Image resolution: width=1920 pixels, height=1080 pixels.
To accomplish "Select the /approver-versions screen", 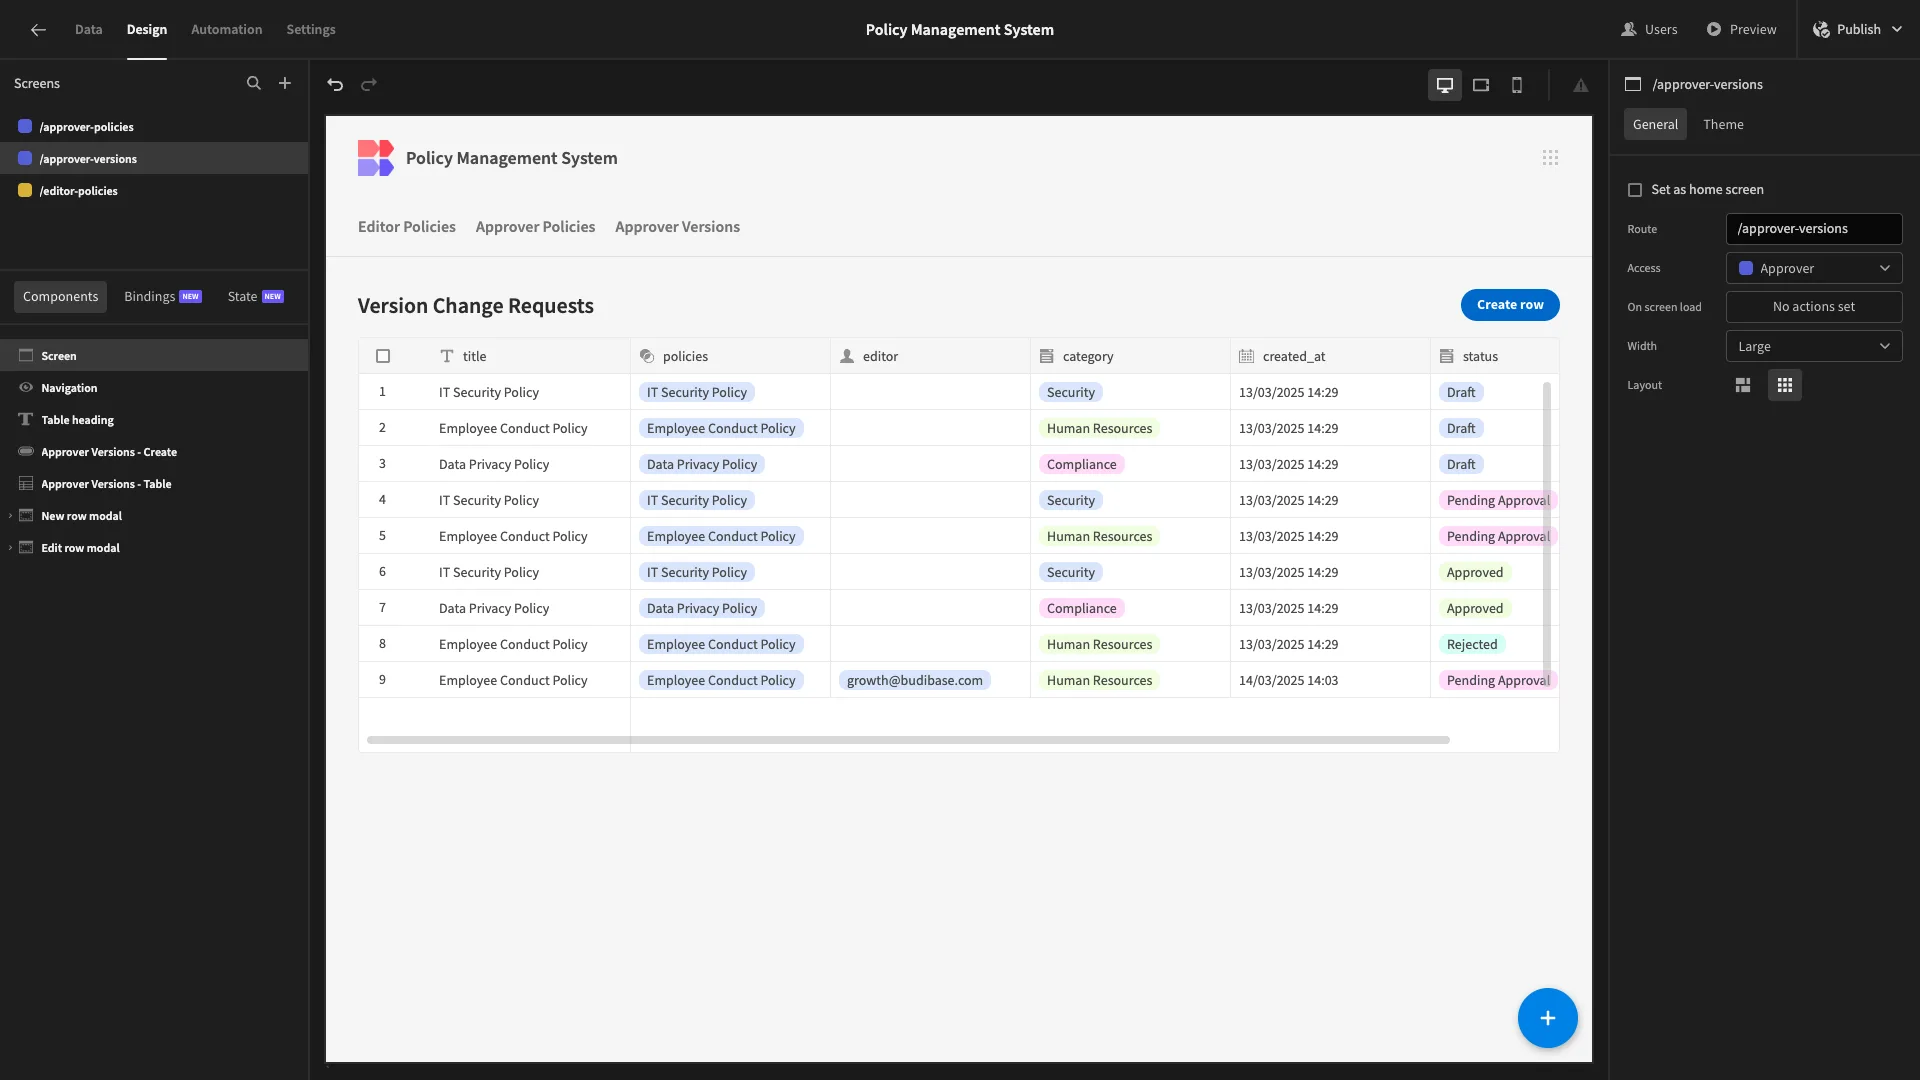I will (x=154, y=159).
